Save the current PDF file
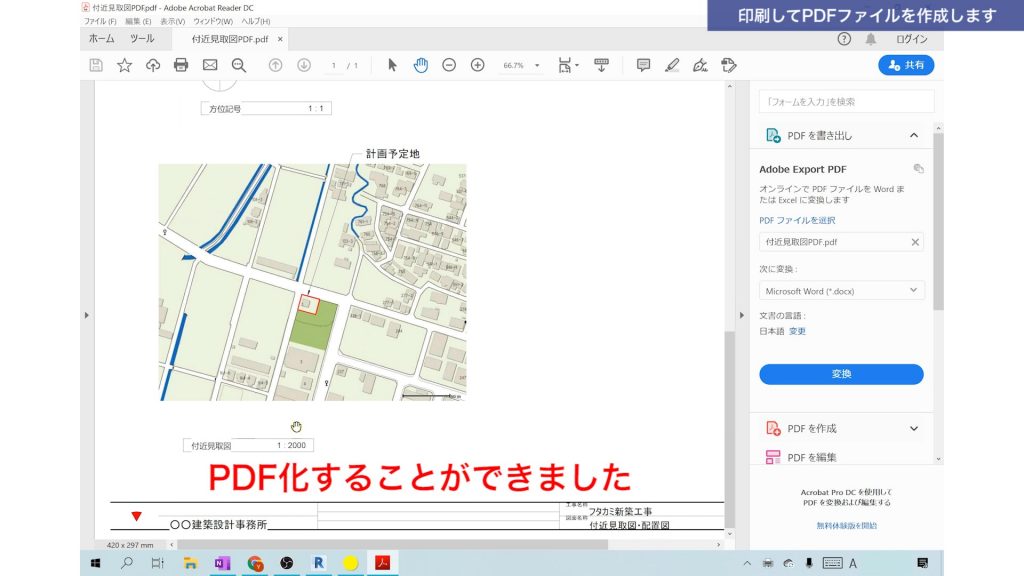Screen dimensions: 1024x576 (x=96, y=65)
